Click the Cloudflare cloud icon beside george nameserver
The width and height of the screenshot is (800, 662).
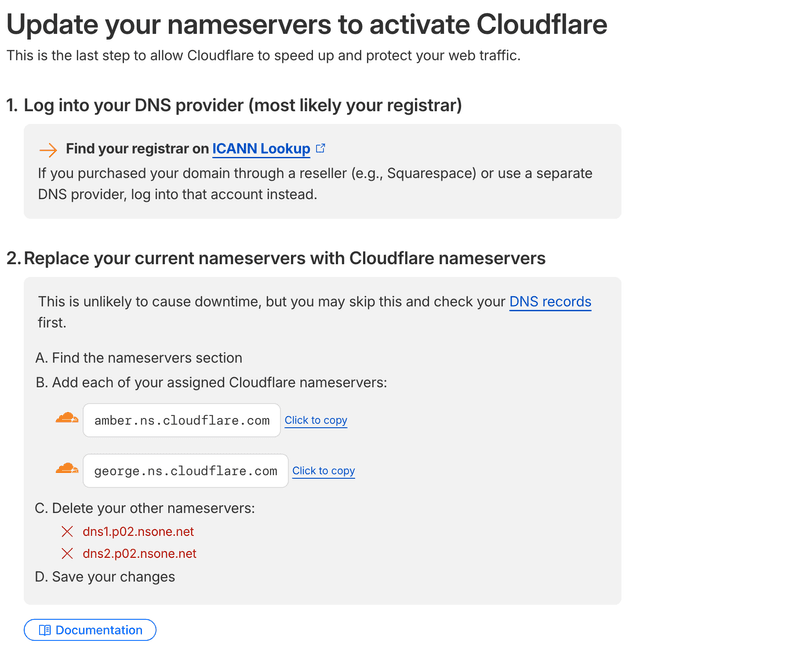tap(67, 468)
